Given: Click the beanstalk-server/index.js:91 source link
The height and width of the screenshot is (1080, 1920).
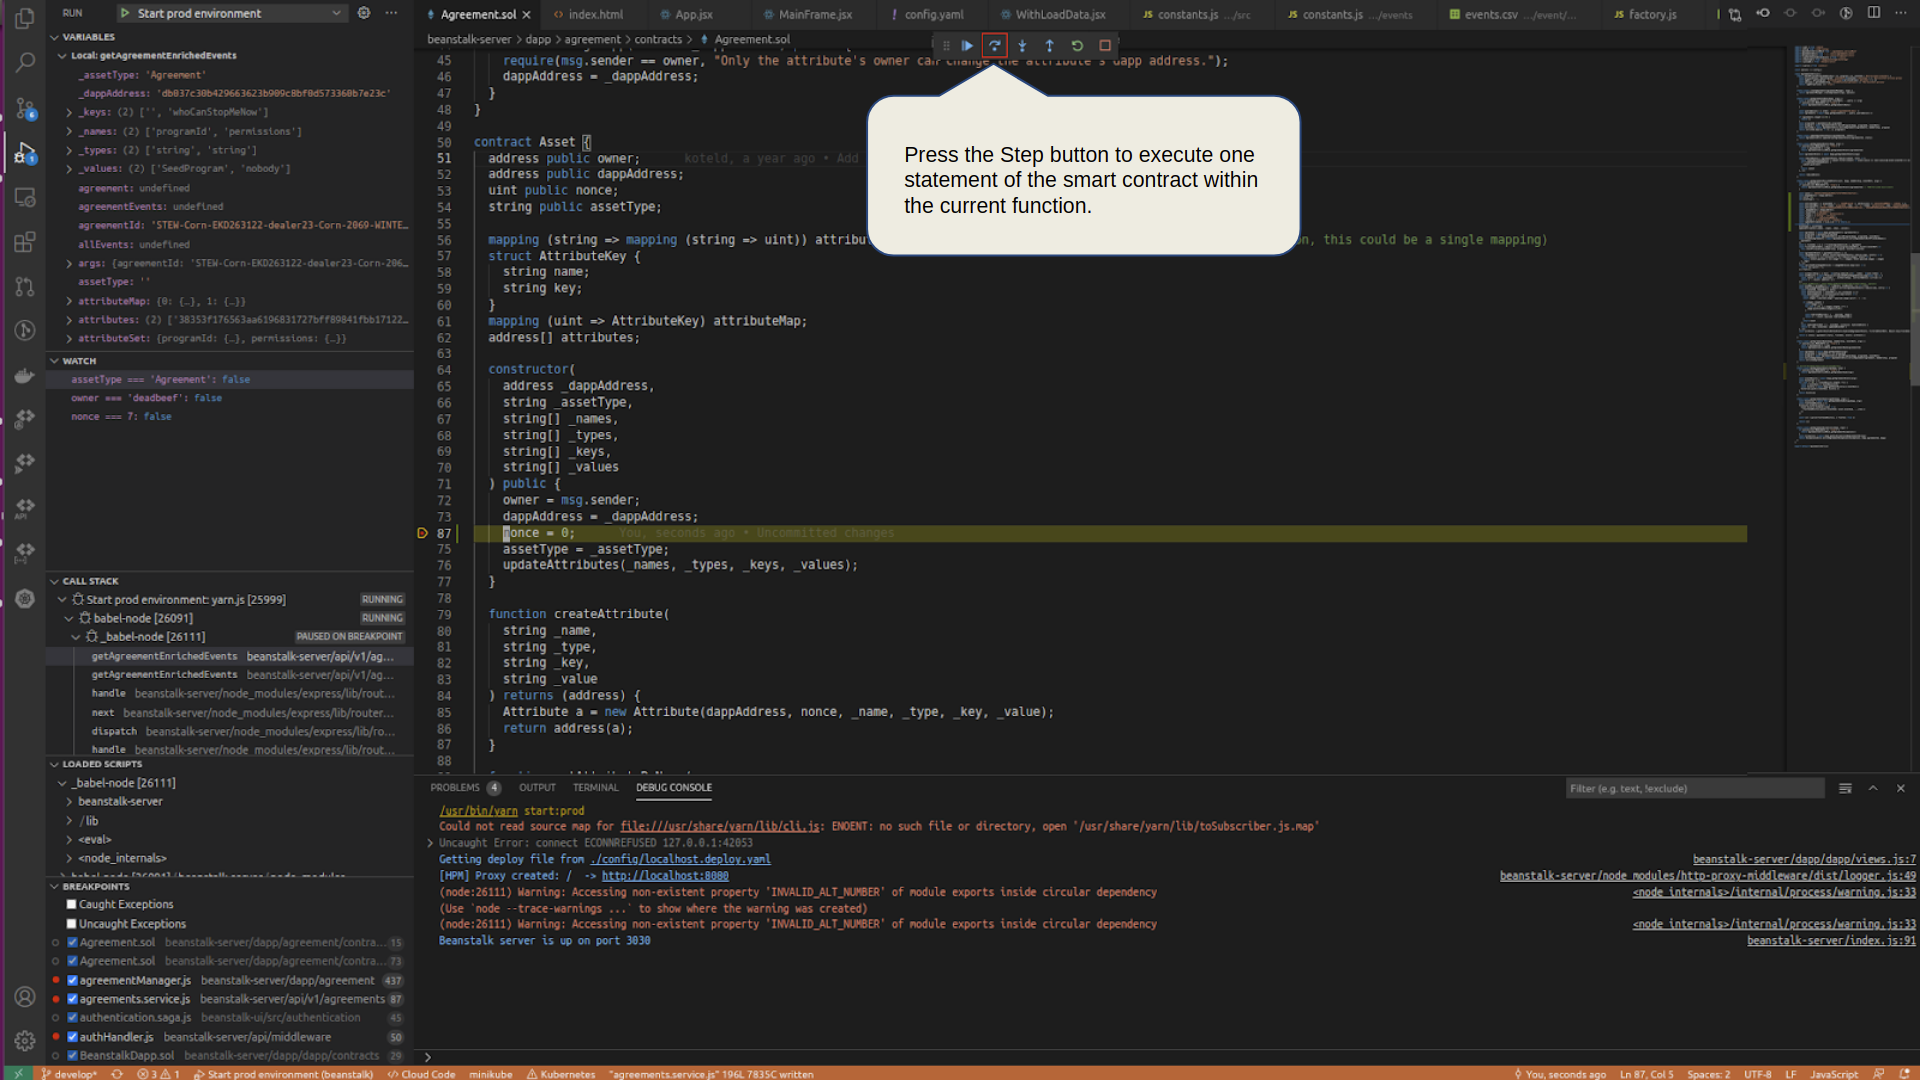Looking at the screenshot, I should click(1831, 940).
